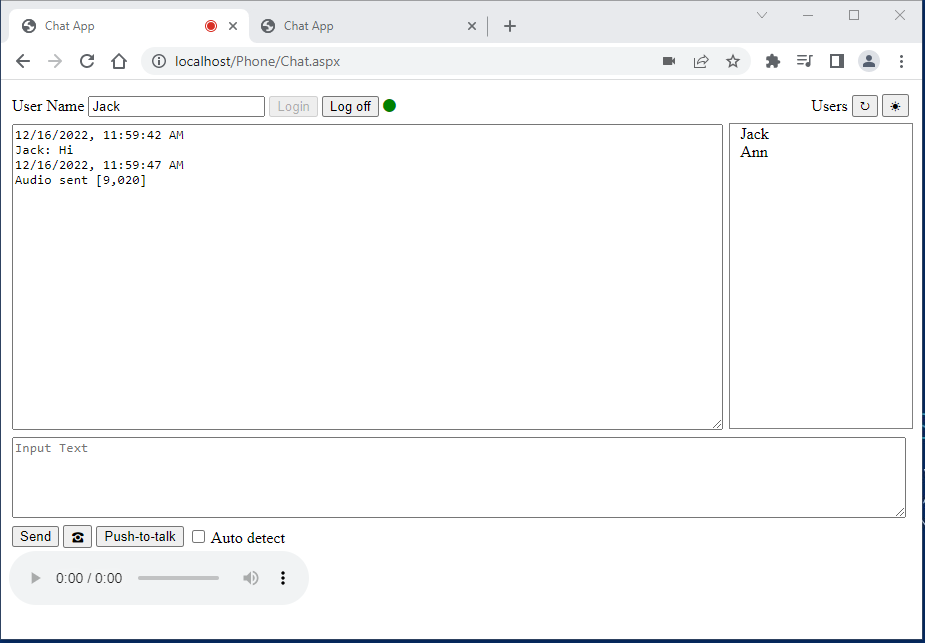
Task: Click the Input Text message box
Action: [x=459, y=477]
